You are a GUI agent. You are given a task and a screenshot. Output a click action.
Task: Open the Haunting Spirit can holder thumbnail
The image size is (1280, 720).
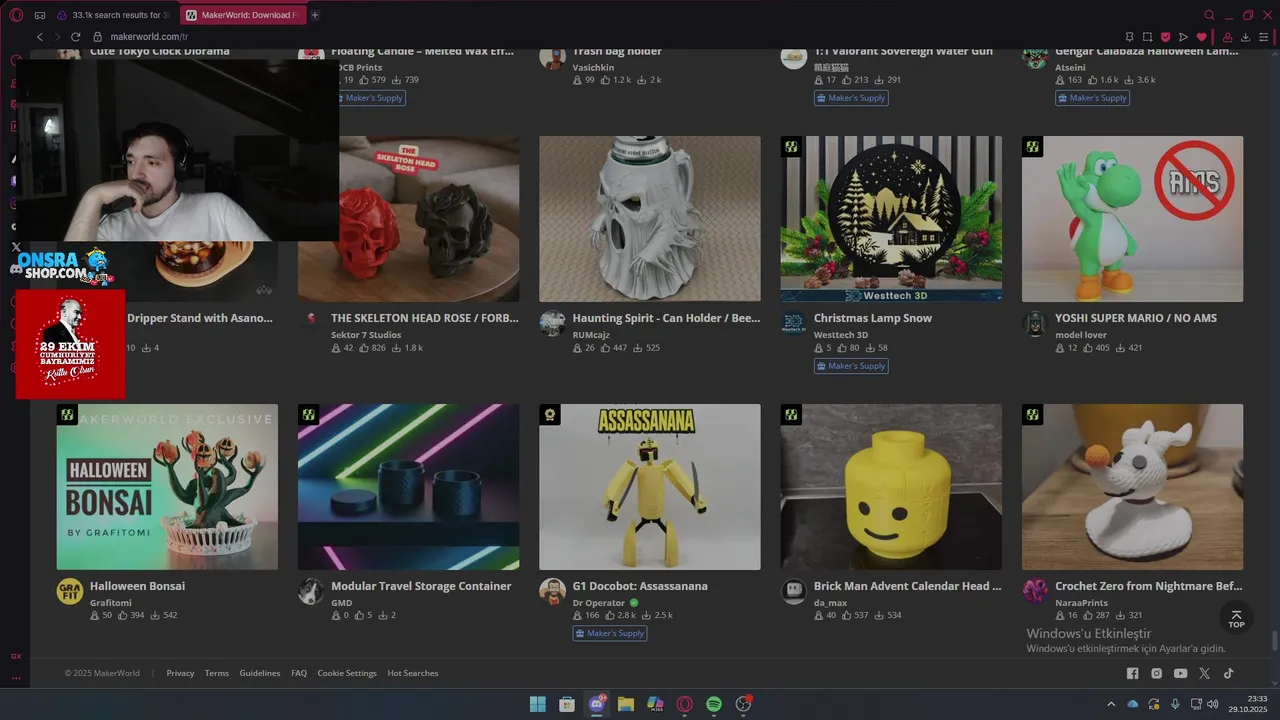tap(650, 219)
